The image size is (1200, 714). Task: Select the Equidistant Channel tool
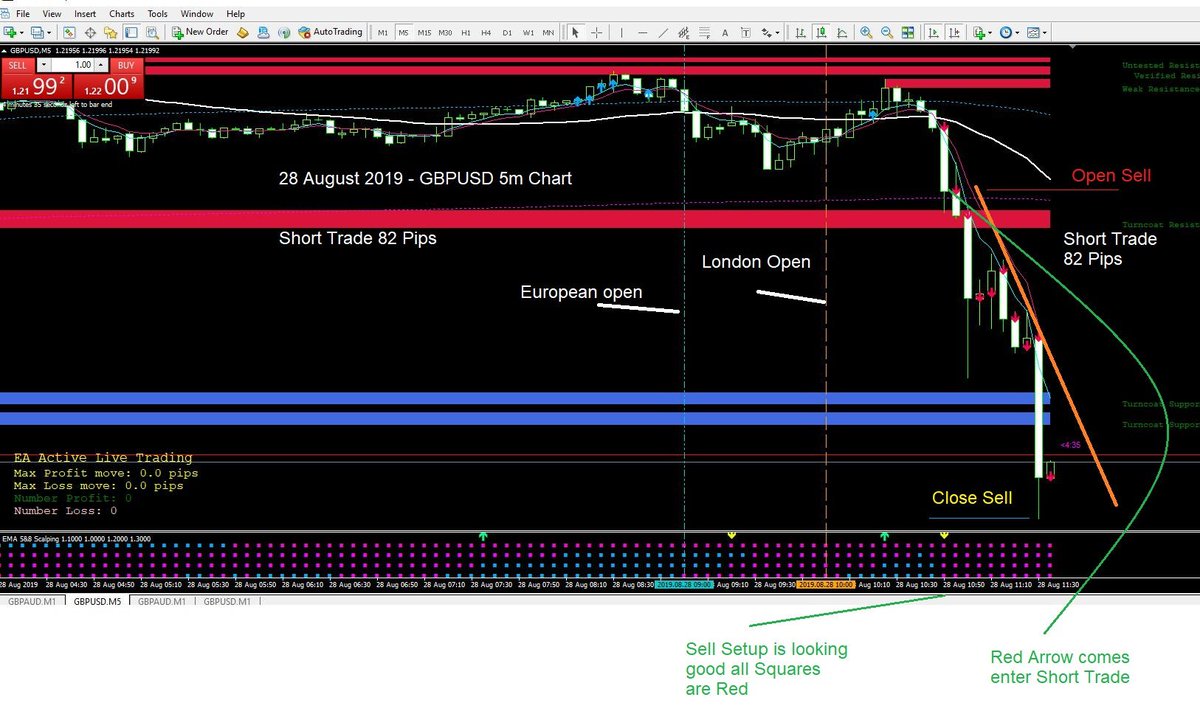683,32
